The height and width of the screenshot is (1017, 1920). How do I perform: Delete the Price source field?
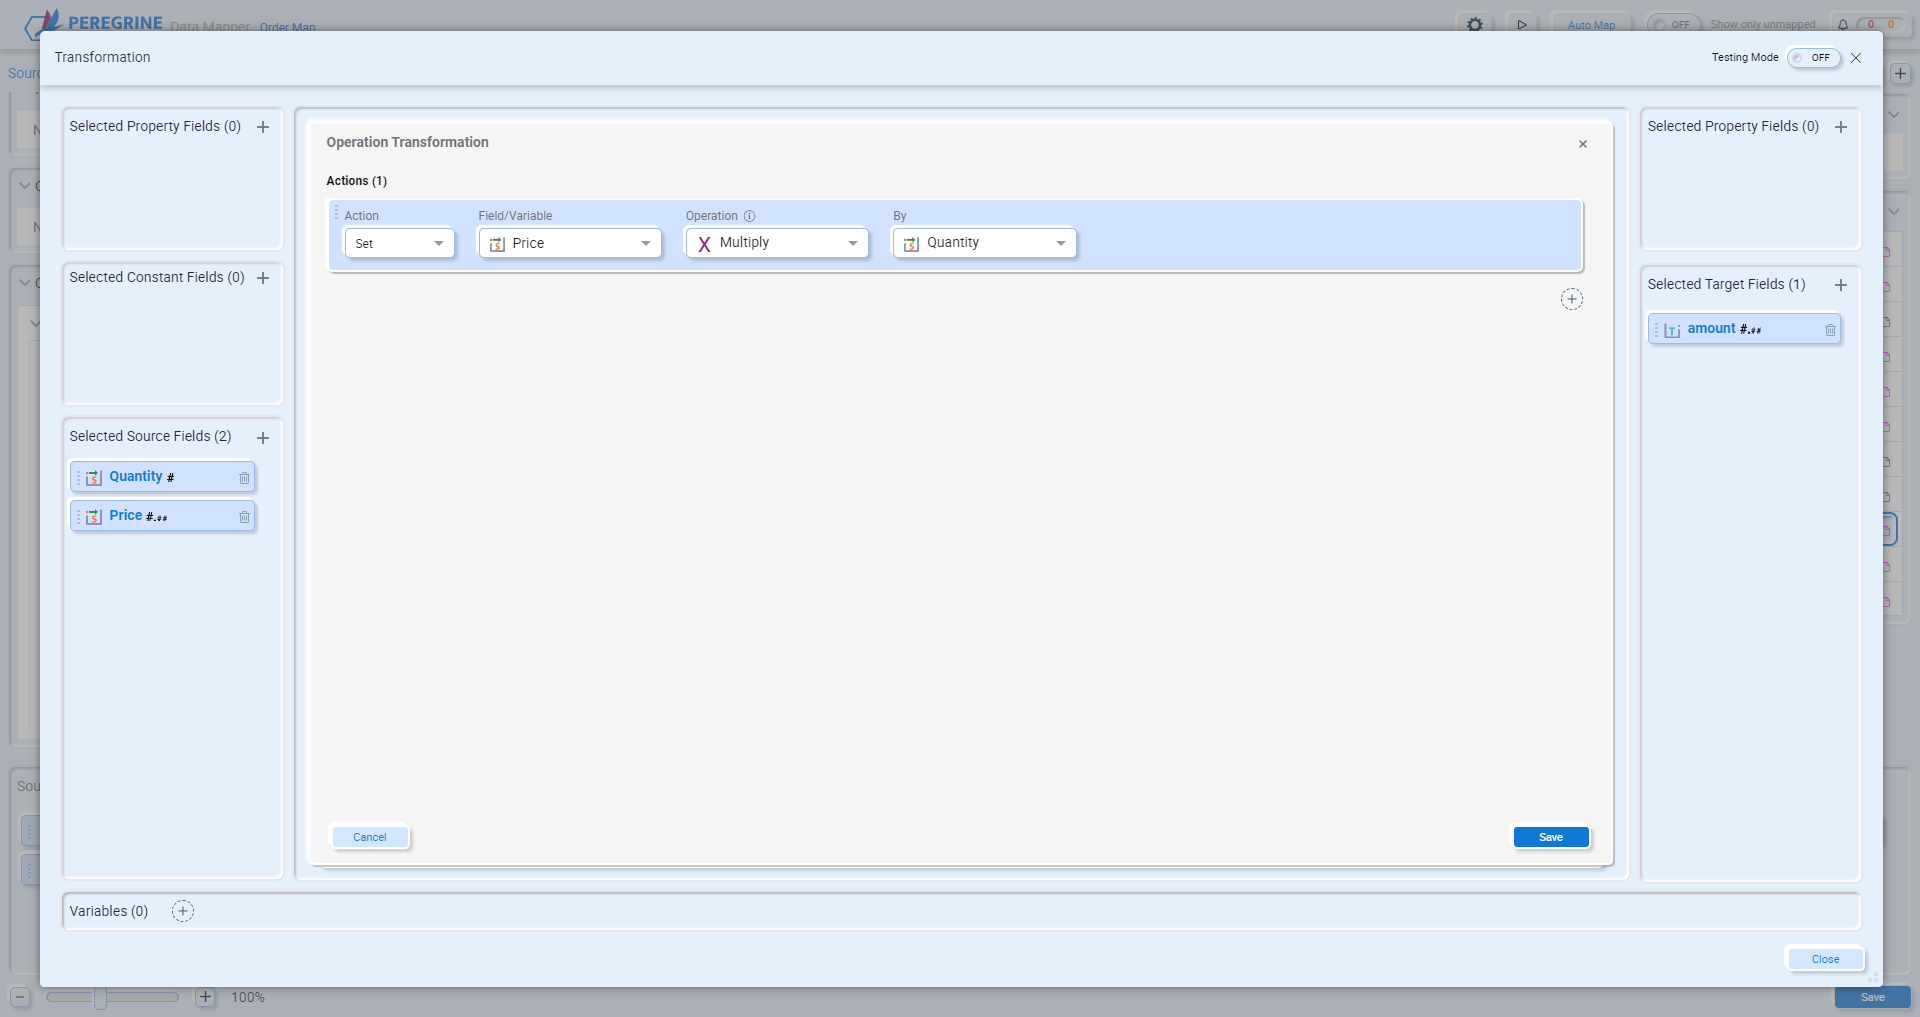click(244, 517)
